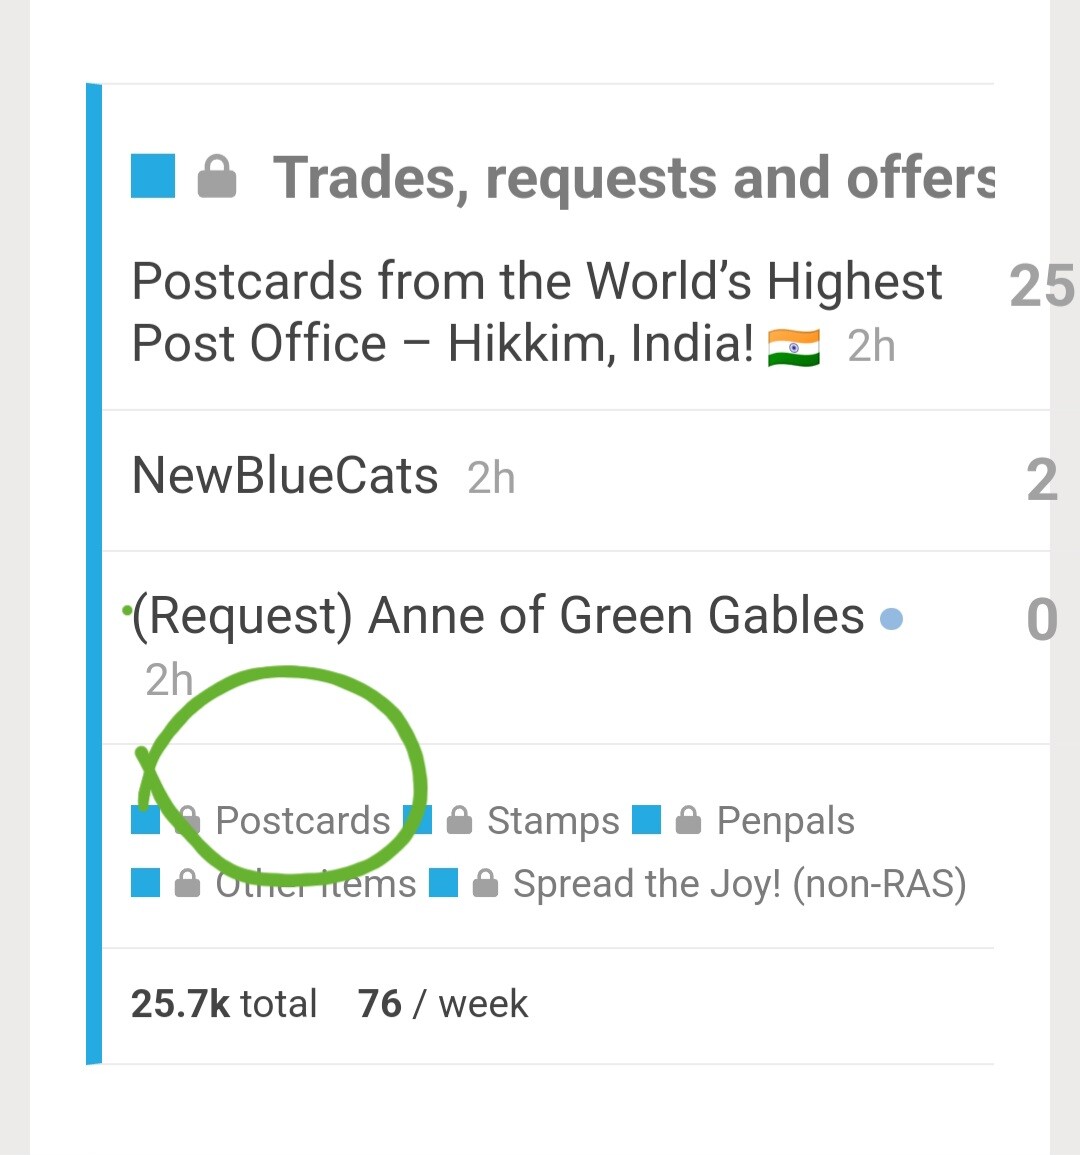Open the Penpals subcategory
The height and width of the screenshot is (1155, 1080).
click(785, 821)
